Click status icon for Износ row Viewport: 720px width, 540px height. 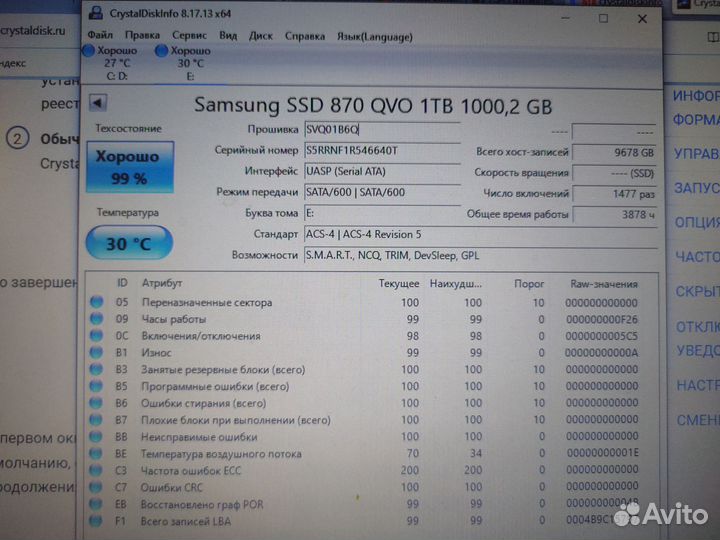tap(96, 352)
